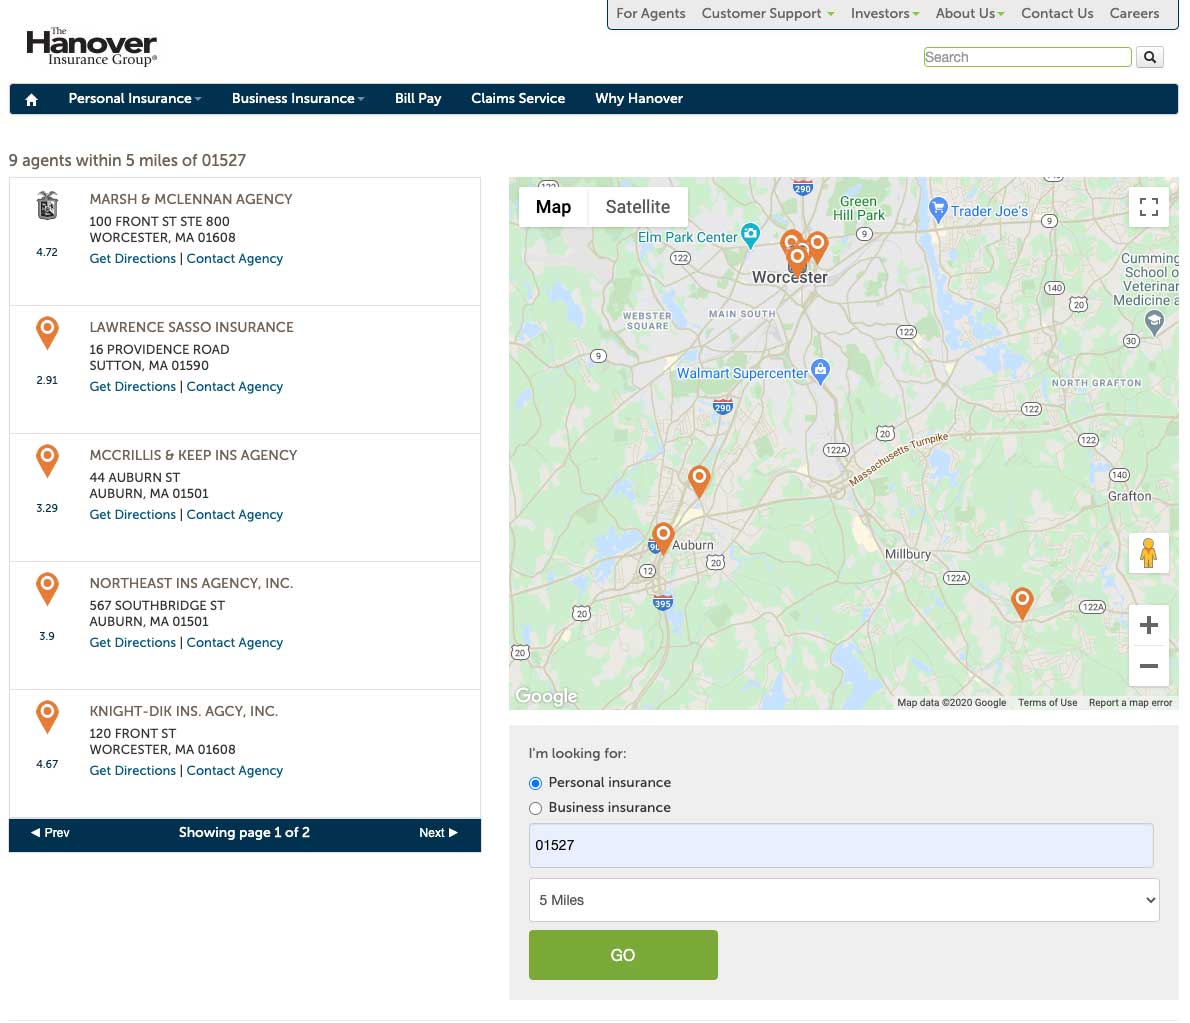Click orange pin beside Knight-Dik Ins. Agcy
This screenshot has width=1190, height=1023.
click(x=47, y=716)
